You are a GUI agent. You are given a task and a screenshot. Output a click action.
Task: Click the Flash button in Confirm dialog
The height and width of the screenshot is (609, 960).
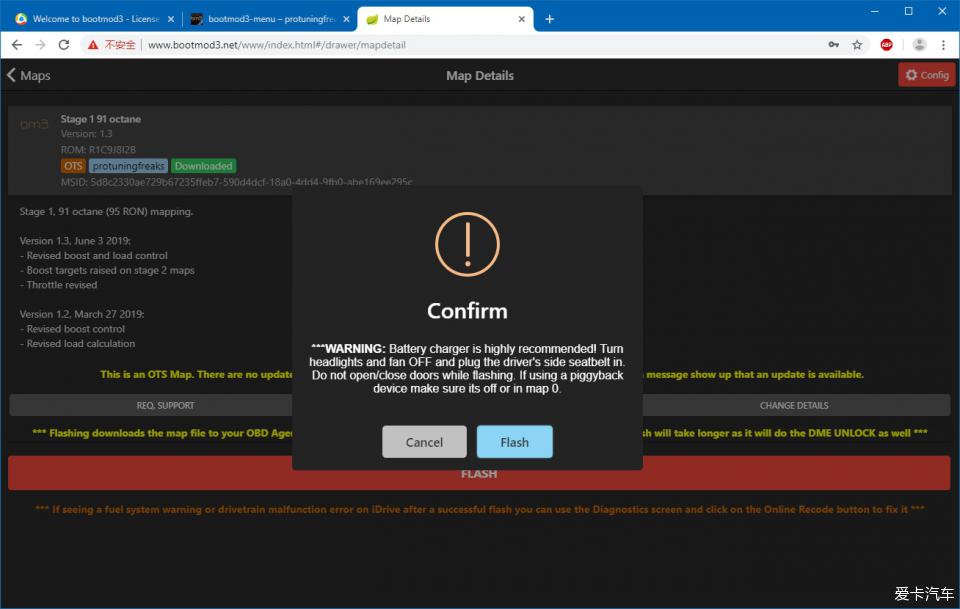(x=514, y=442)
